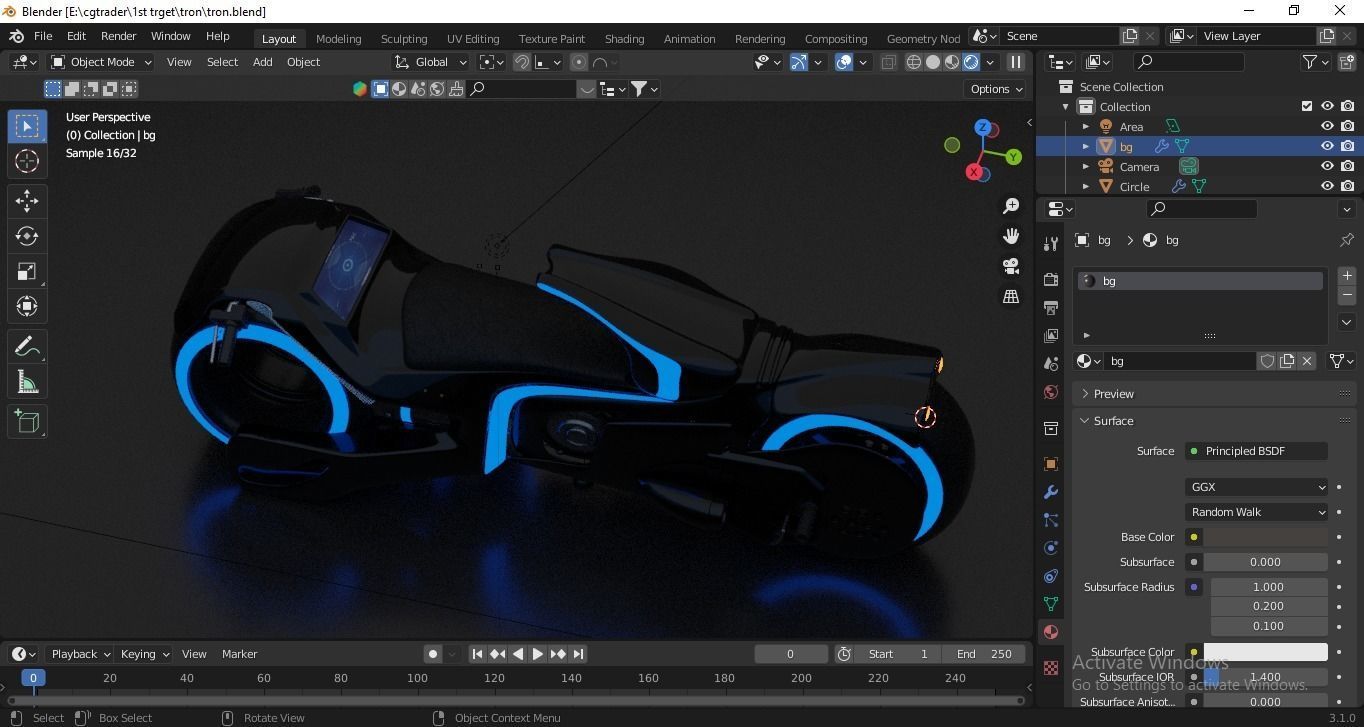
Task: Open the Object Mode dropdown
Action: click(x=101, y=62)
